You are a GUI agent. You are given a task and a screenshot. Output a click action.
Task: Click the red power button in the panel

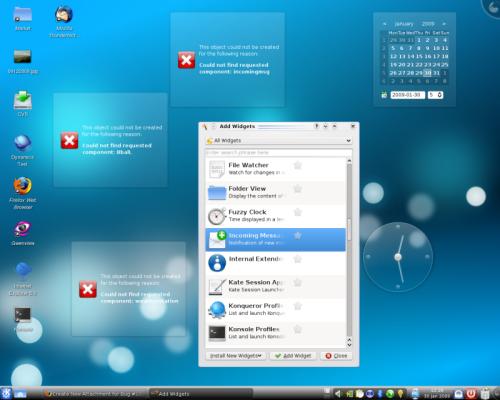point(471,394)
